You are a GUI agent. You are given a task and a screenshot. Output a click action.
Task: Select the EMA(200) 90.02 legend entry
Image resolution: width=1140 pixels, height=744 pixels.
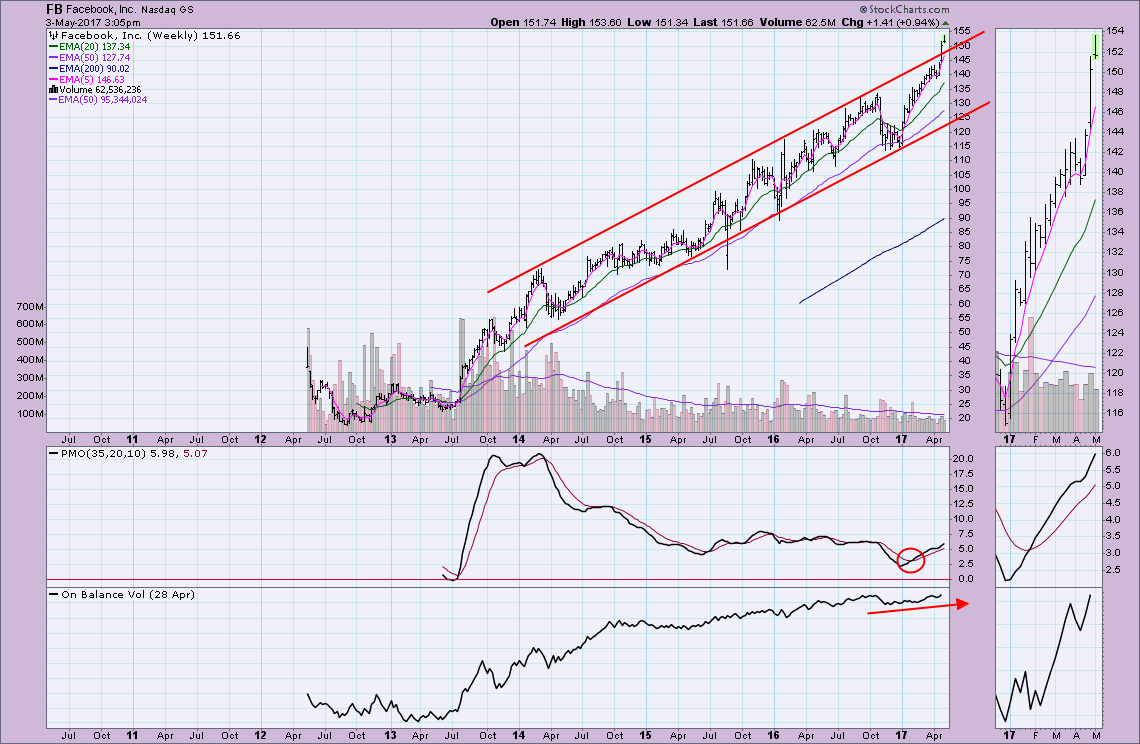click(92, 68)
